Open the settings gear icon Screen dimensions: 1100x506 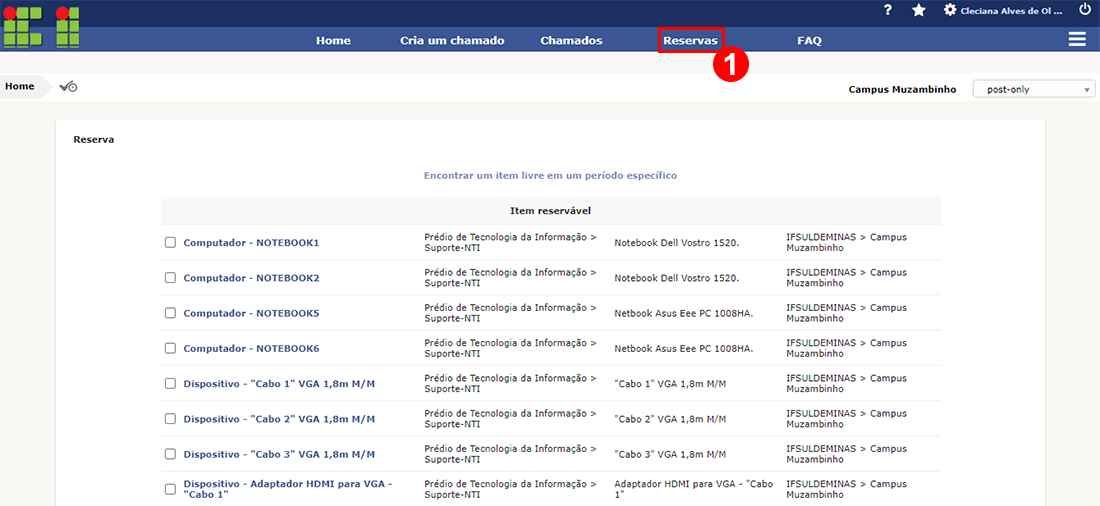pos(950,10)
